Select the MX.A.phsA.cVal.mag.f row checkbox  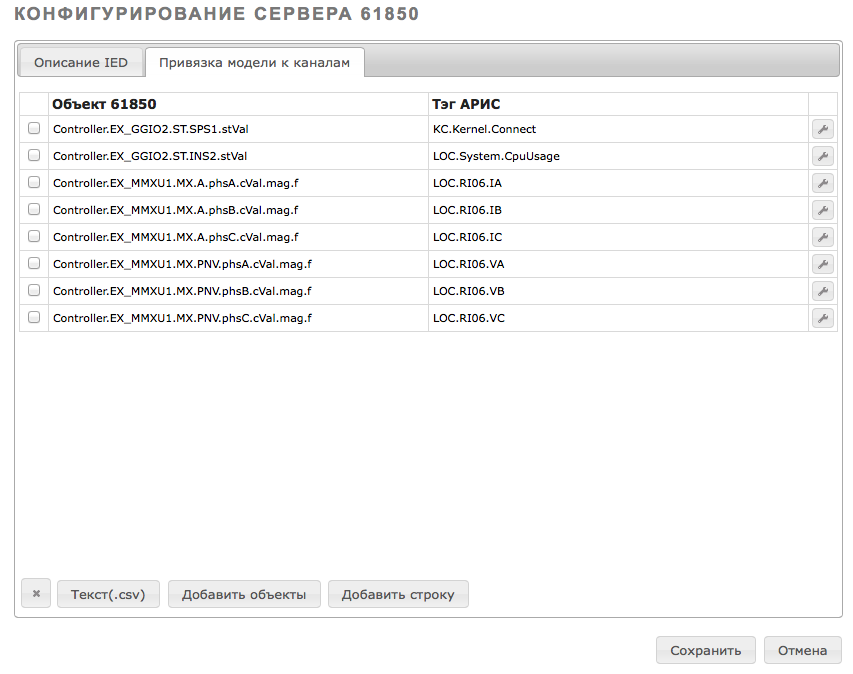coord(34,182)
